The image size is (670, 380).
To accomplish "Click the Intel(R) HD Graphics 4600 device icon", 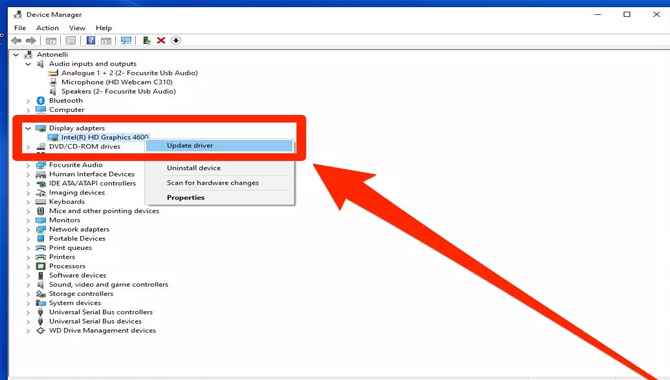I will (x=53, y=137).
